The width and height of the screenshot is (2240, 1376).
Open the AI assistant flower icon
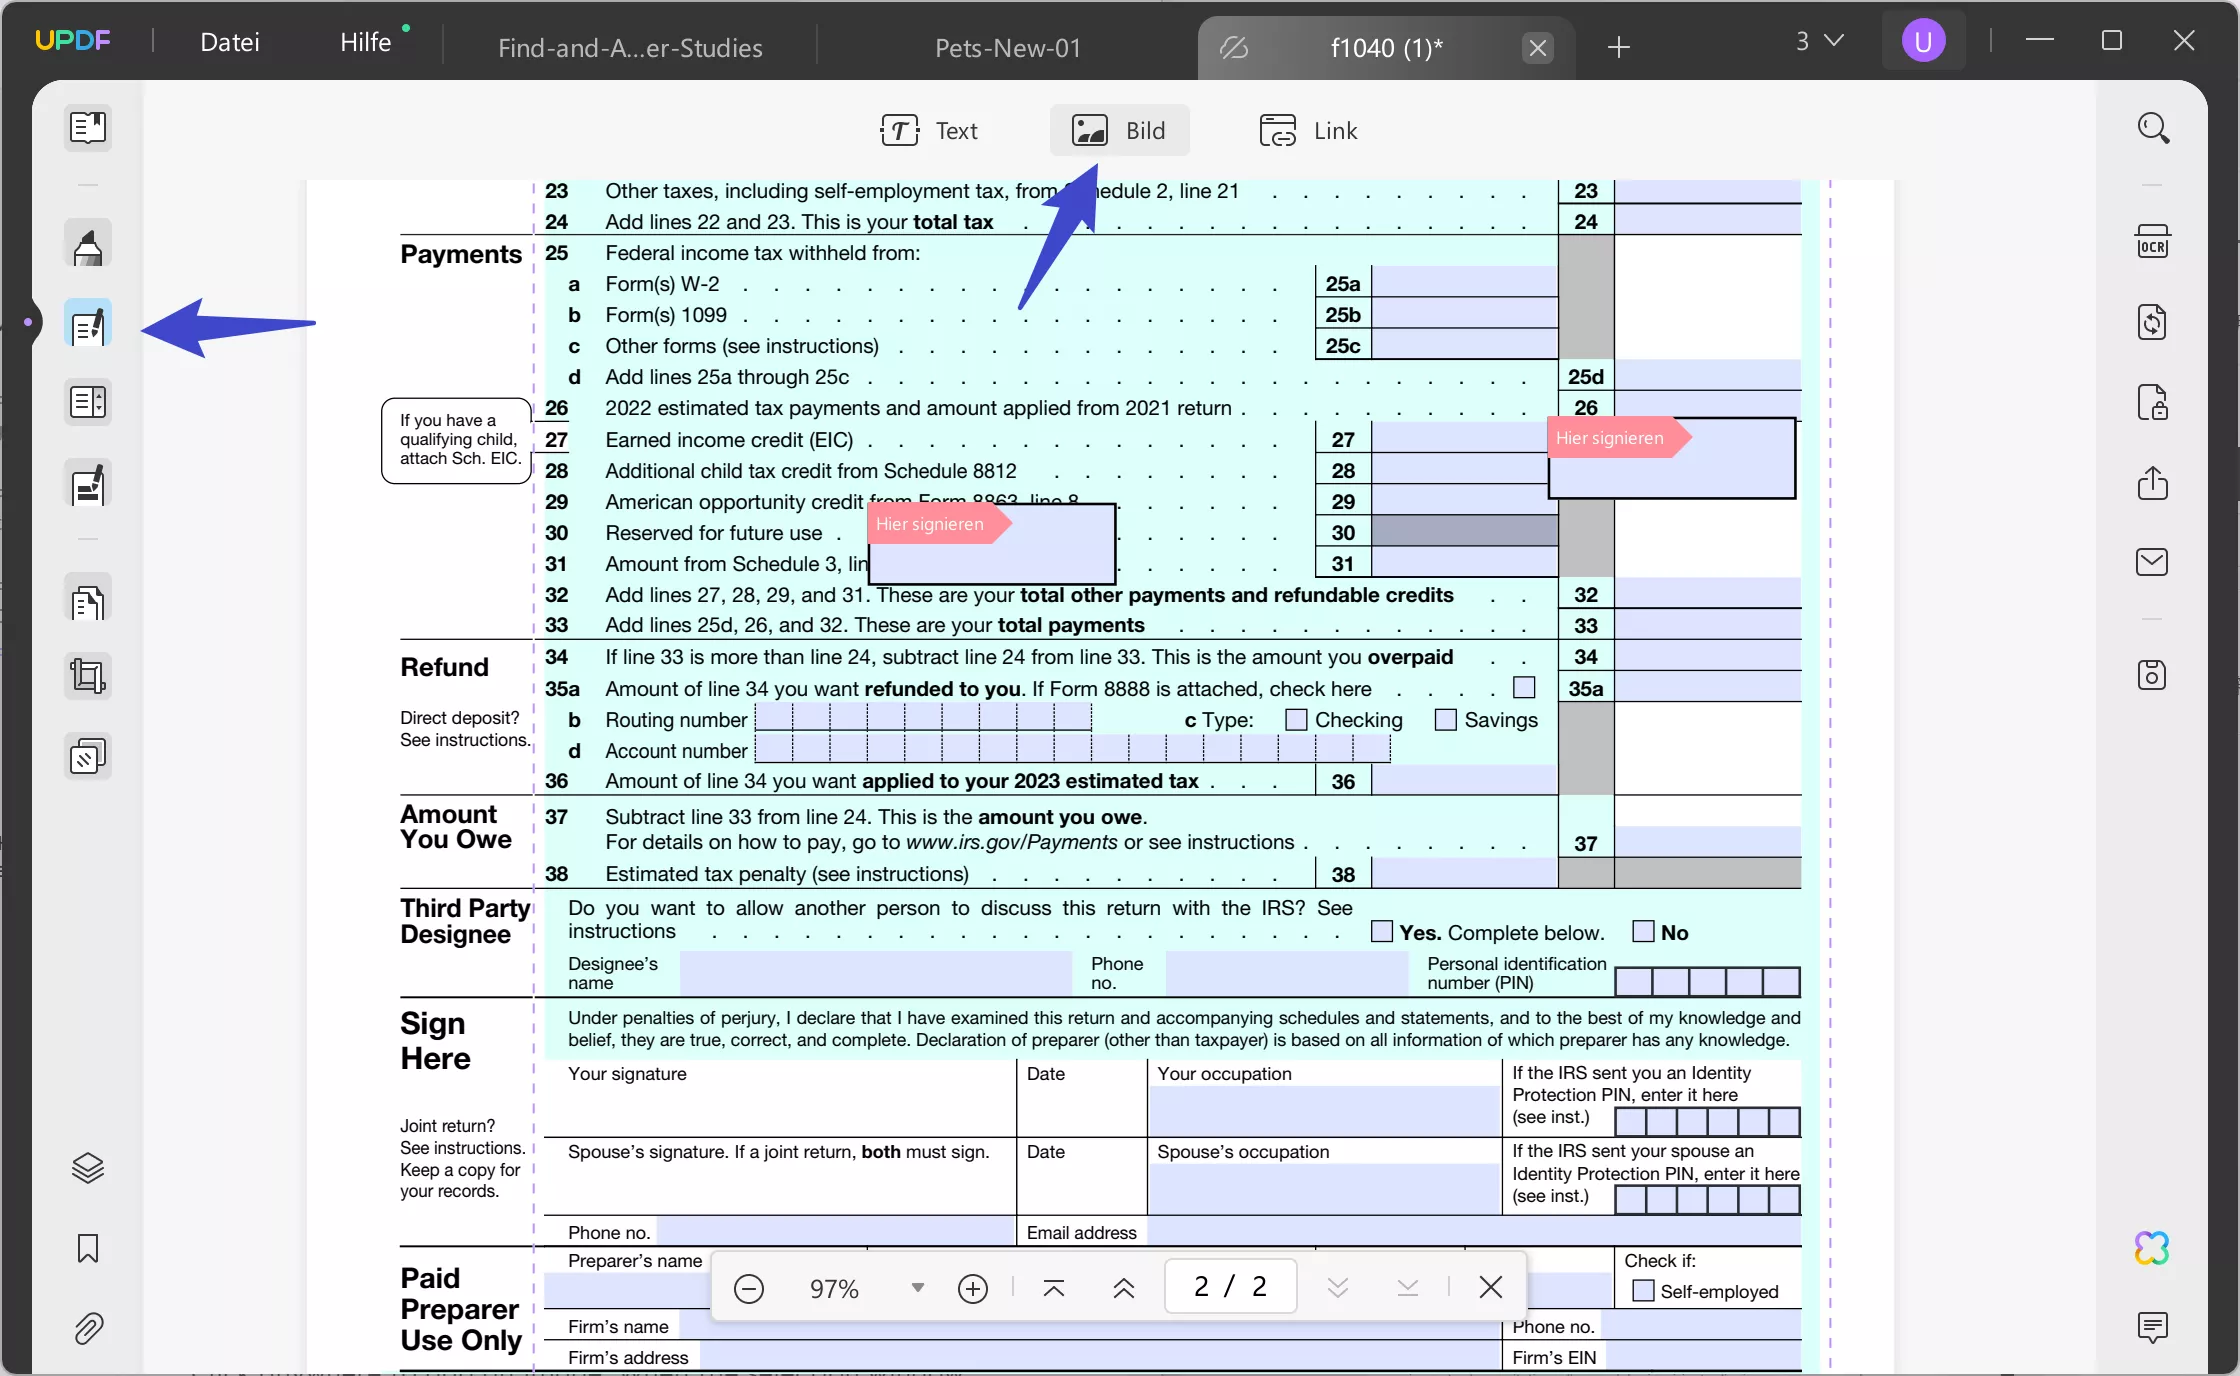pos(2152,1247)
